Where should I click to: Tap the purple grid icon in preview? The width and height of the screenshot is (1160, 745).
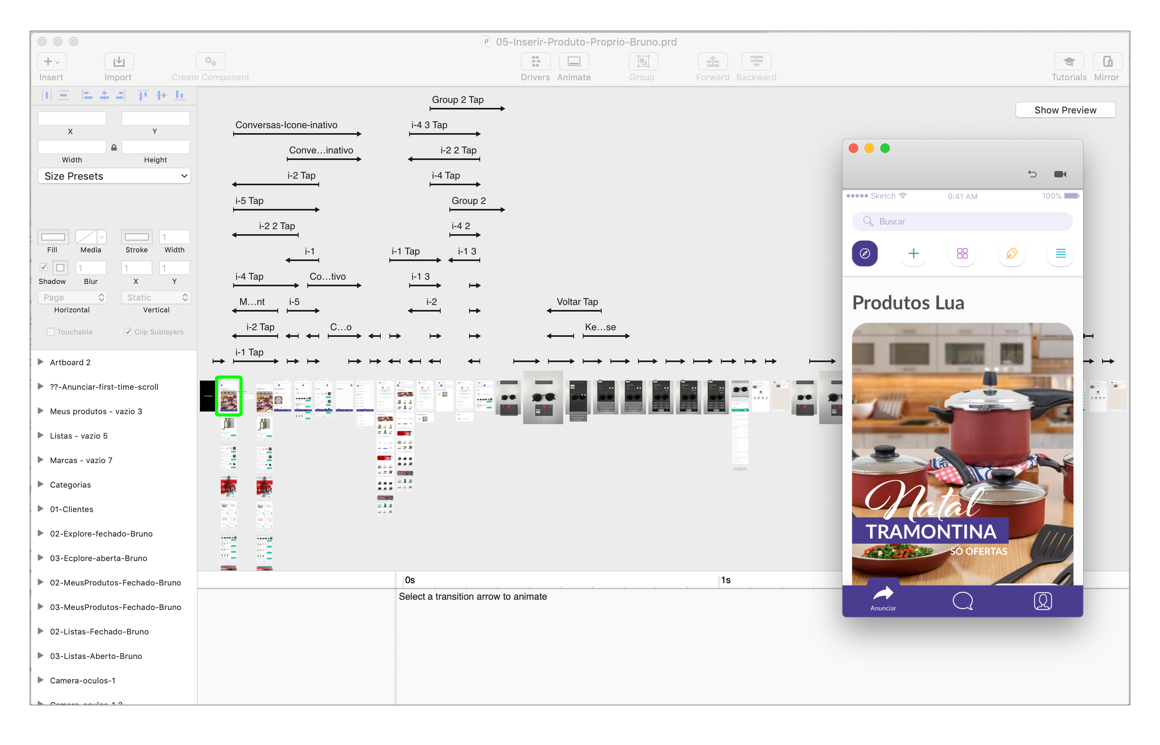coord(962,254)
